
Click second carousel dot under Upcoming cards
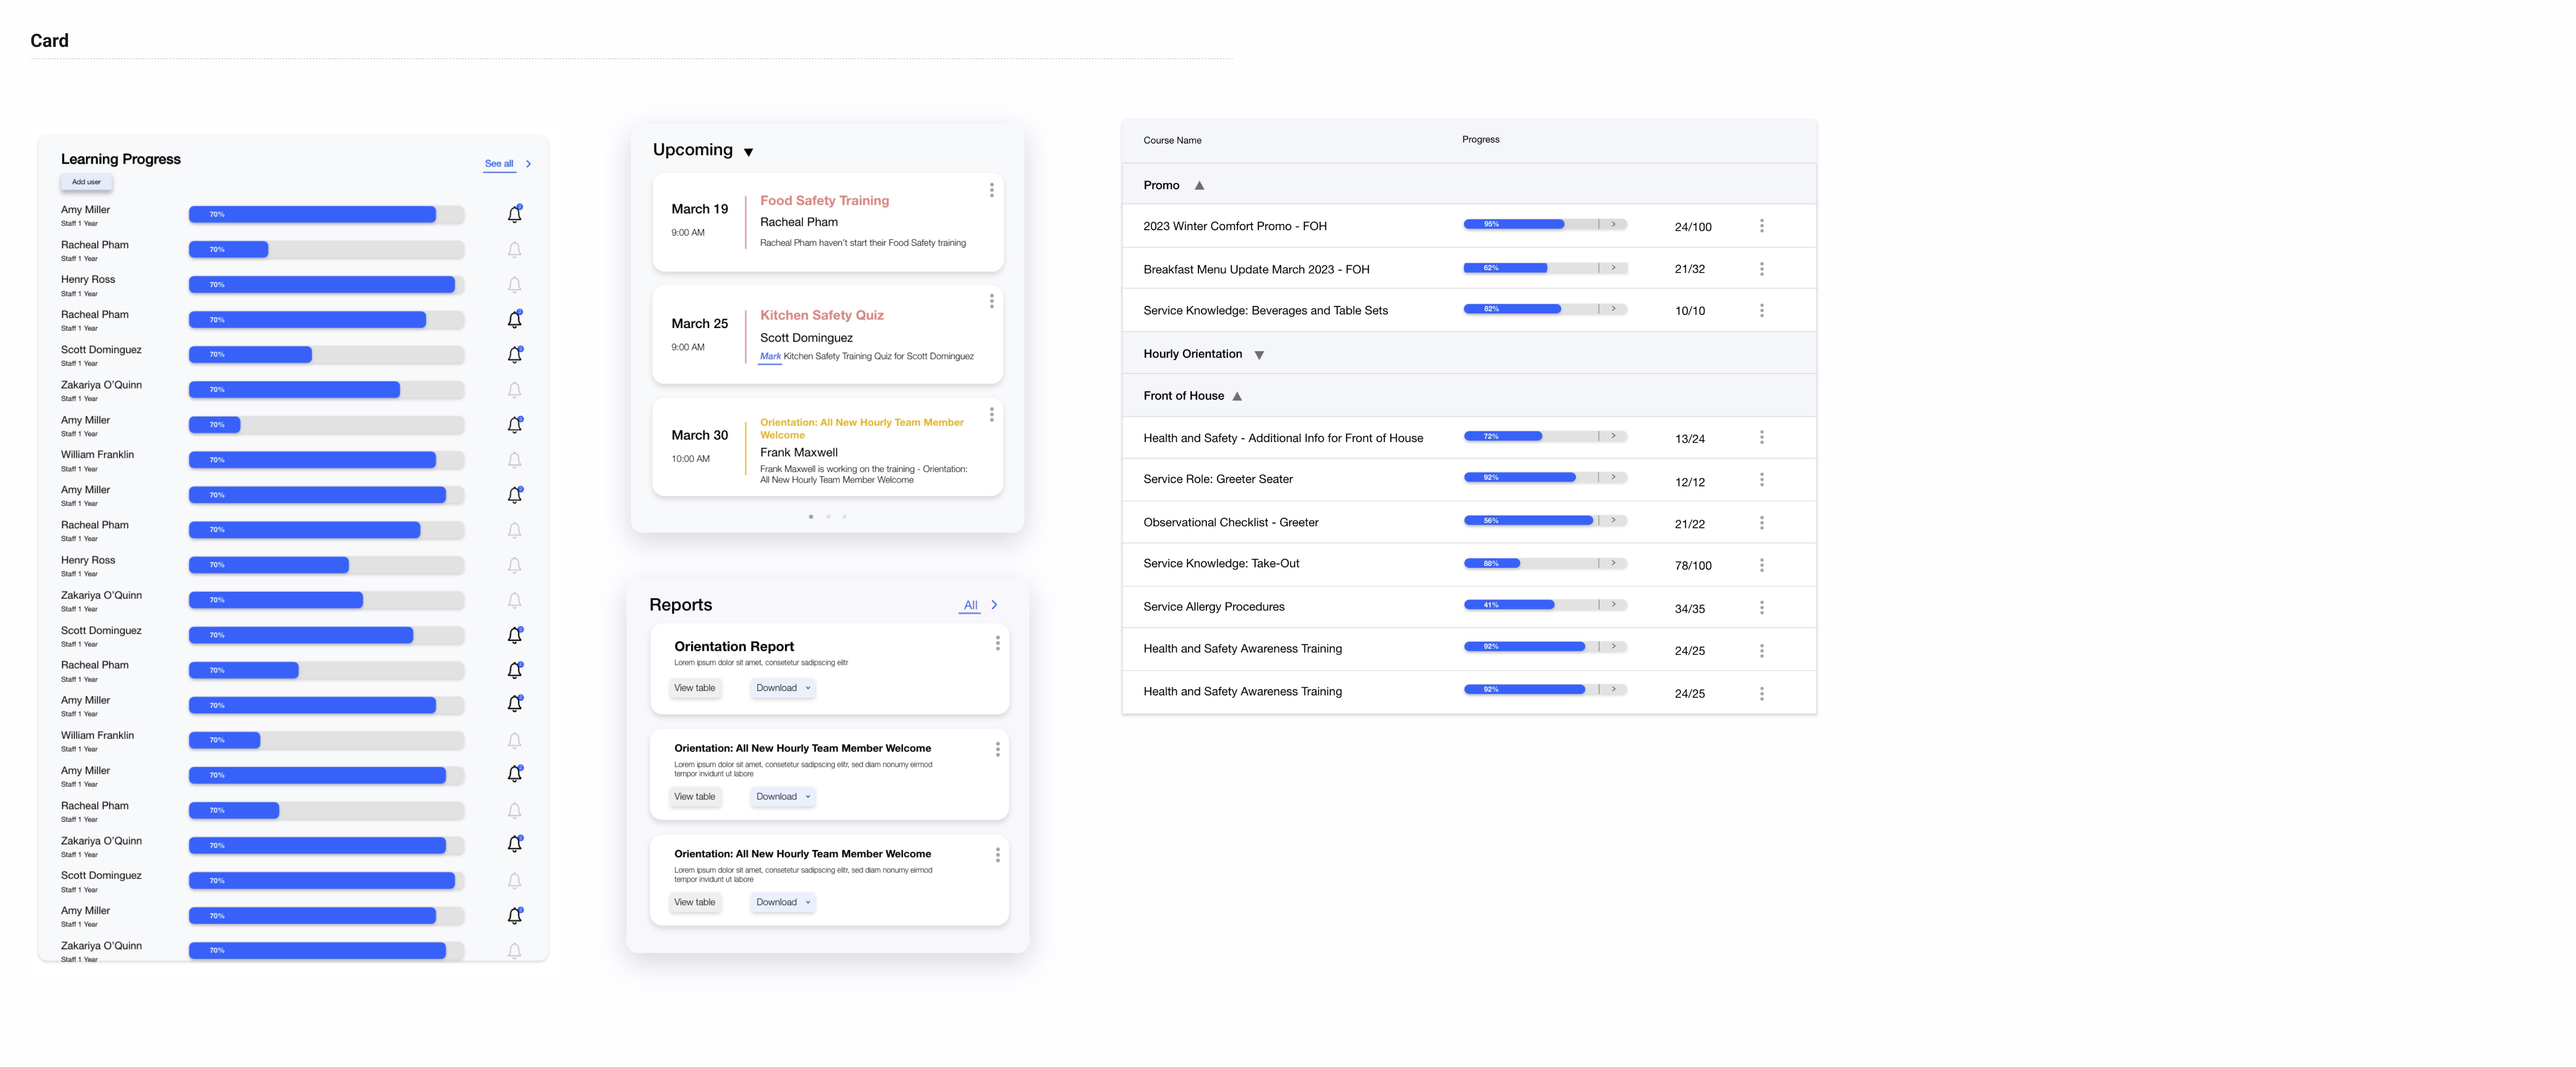pos(828,517)
